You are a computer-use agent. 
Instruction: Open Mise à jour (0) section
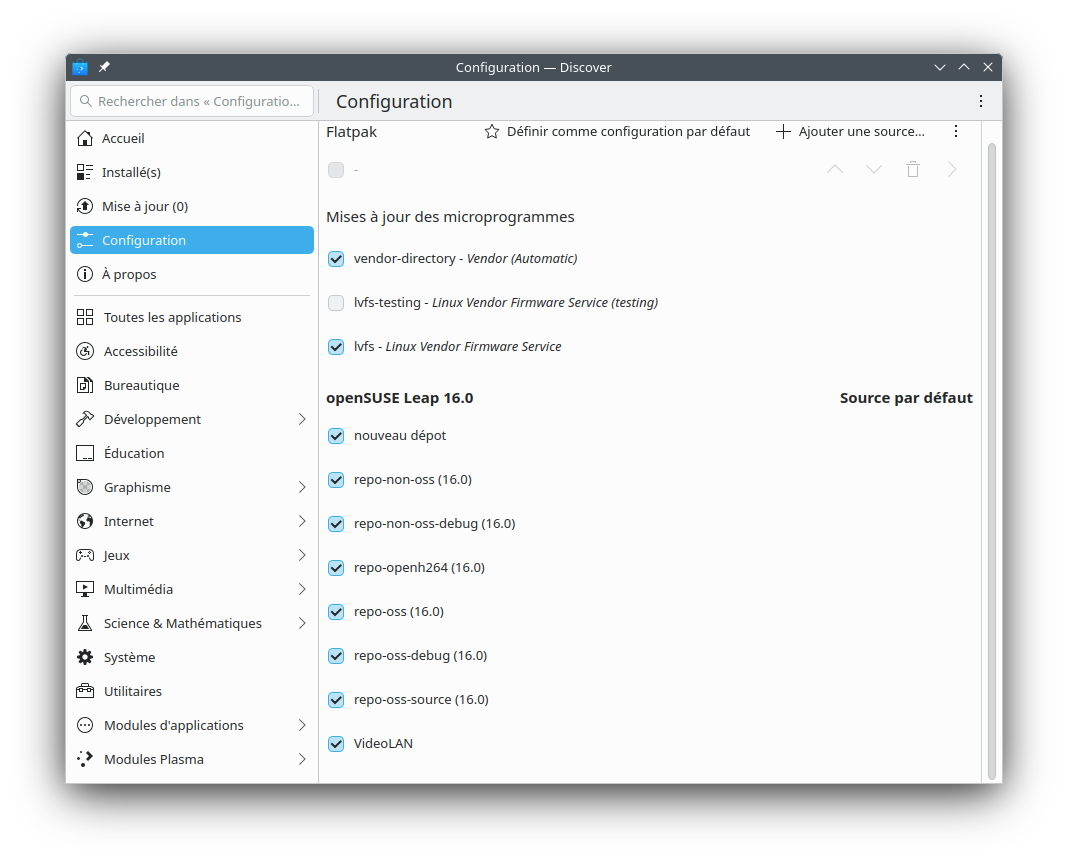pyautogui.click(x=144, y=206)
